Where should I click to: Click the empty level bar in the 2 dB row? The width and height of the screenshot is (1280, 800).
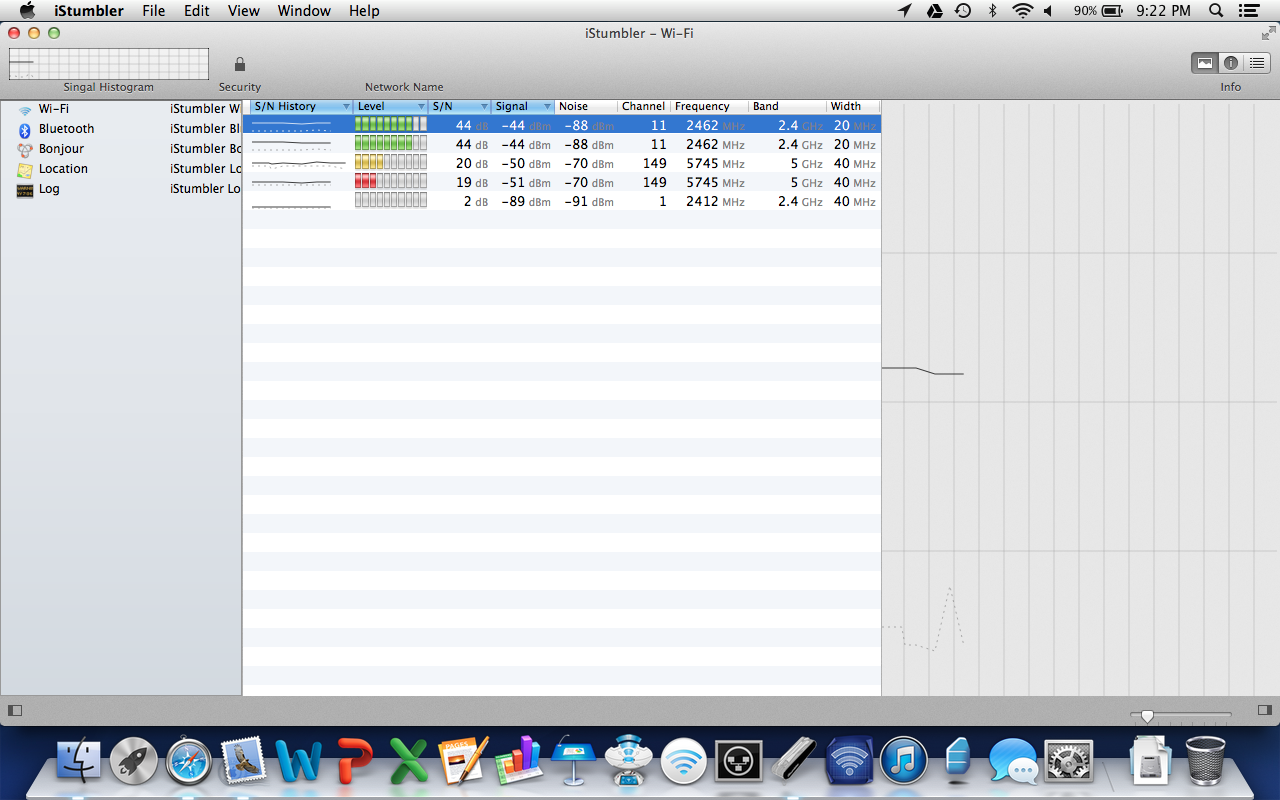coord(391,201)
